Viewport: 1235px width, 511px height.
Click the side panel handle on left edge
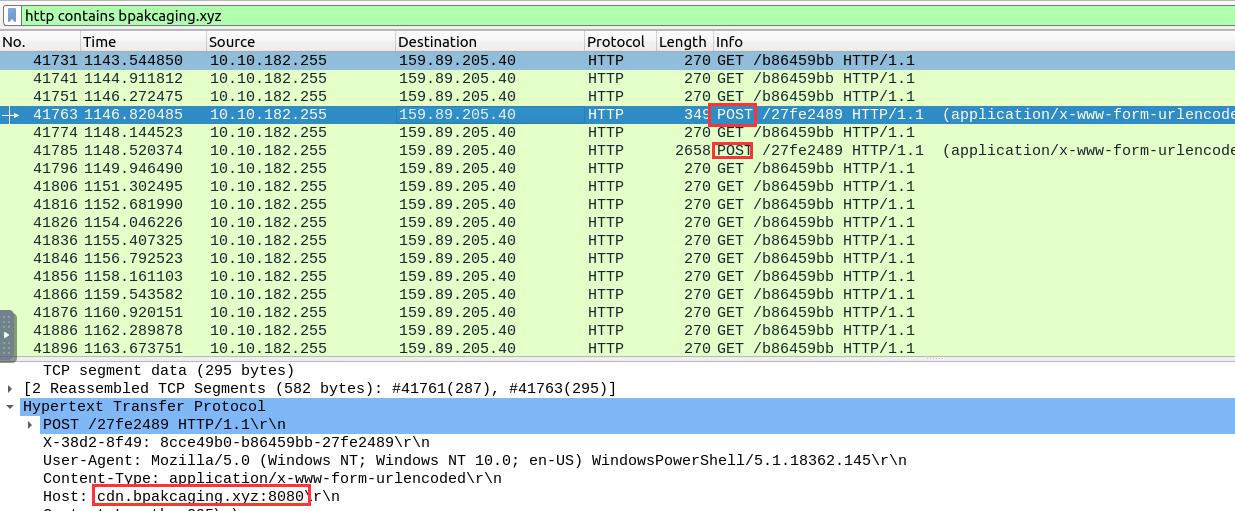pos(7,336)
